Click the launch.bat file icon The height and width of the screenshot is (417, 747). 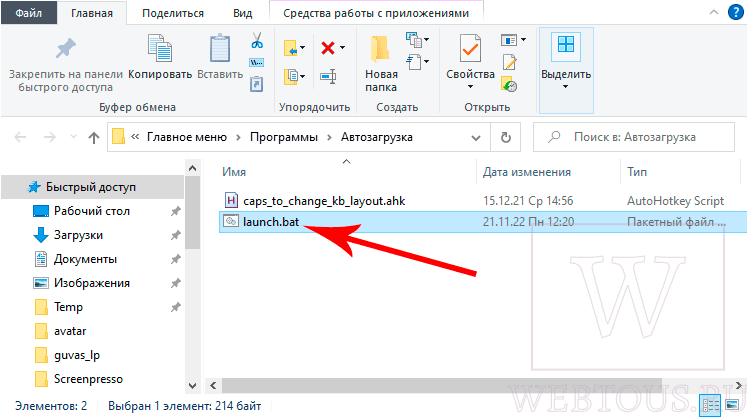click(x=231, y=222)
